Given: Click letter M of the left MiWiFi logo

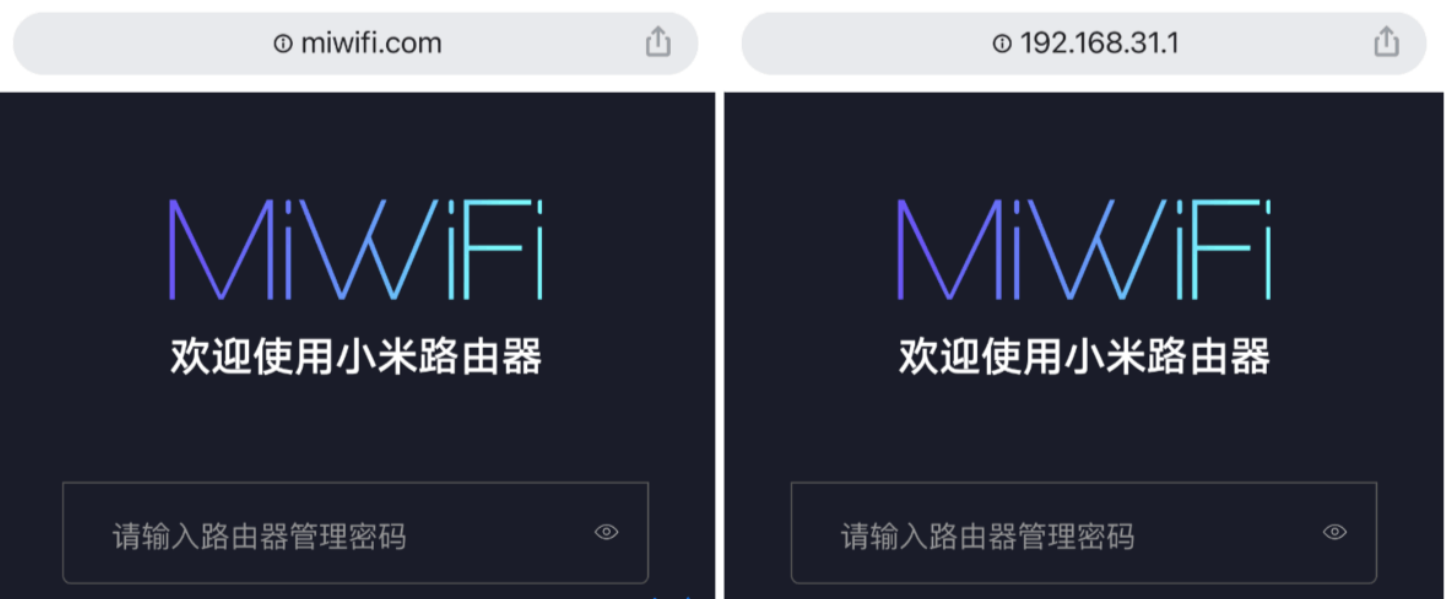Looking at the screenshot, I should point(222,249).
